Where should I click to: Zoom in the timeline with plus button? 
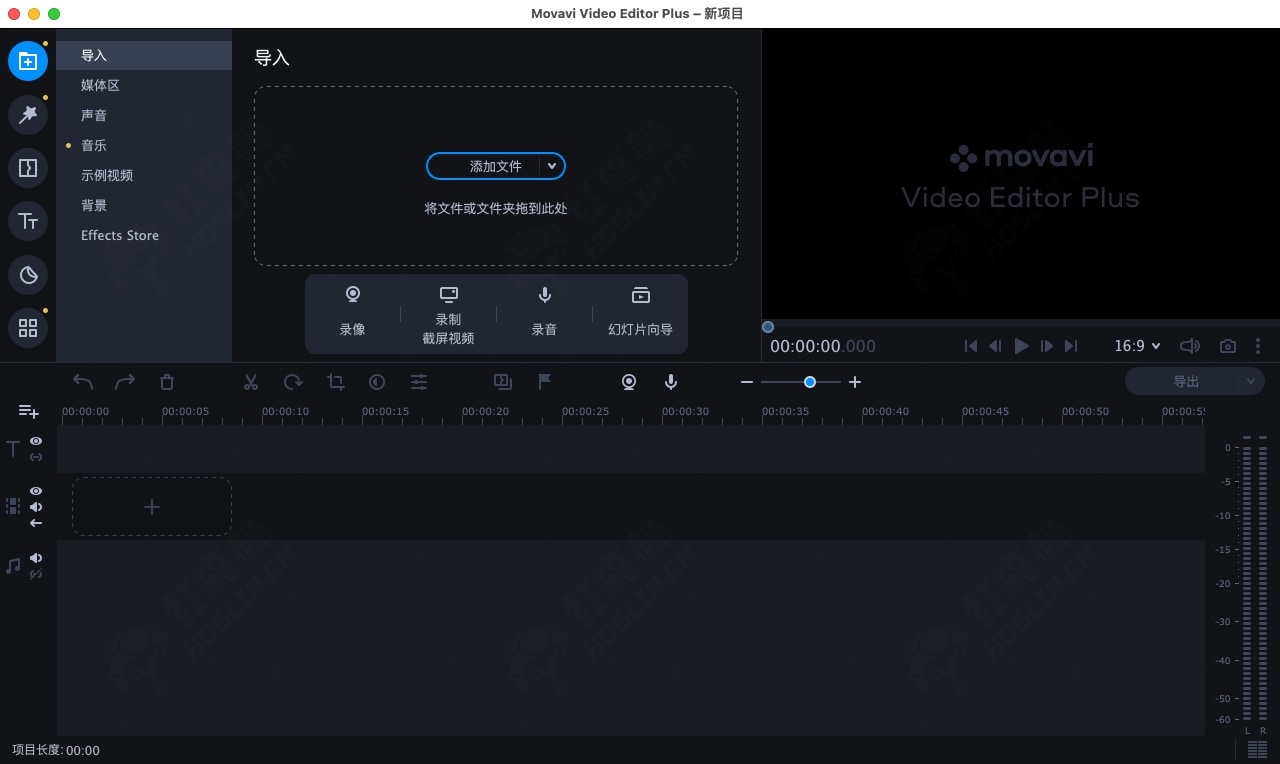coord(855,382)
